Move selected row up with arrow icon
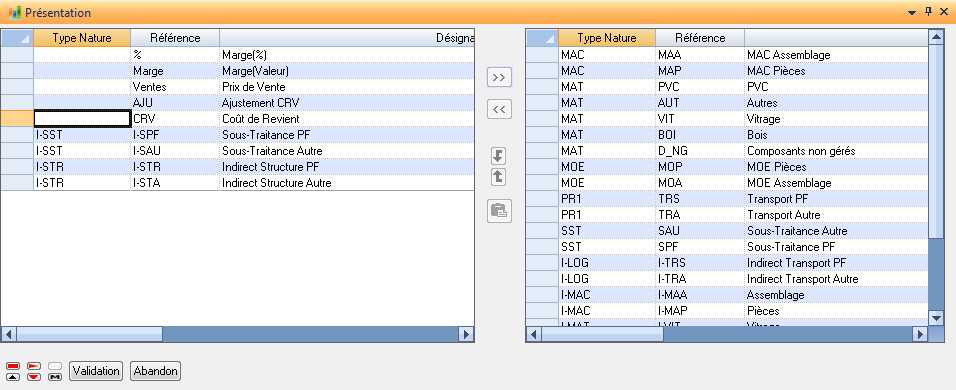Viewport: 956px width, 390px height. 498,177
